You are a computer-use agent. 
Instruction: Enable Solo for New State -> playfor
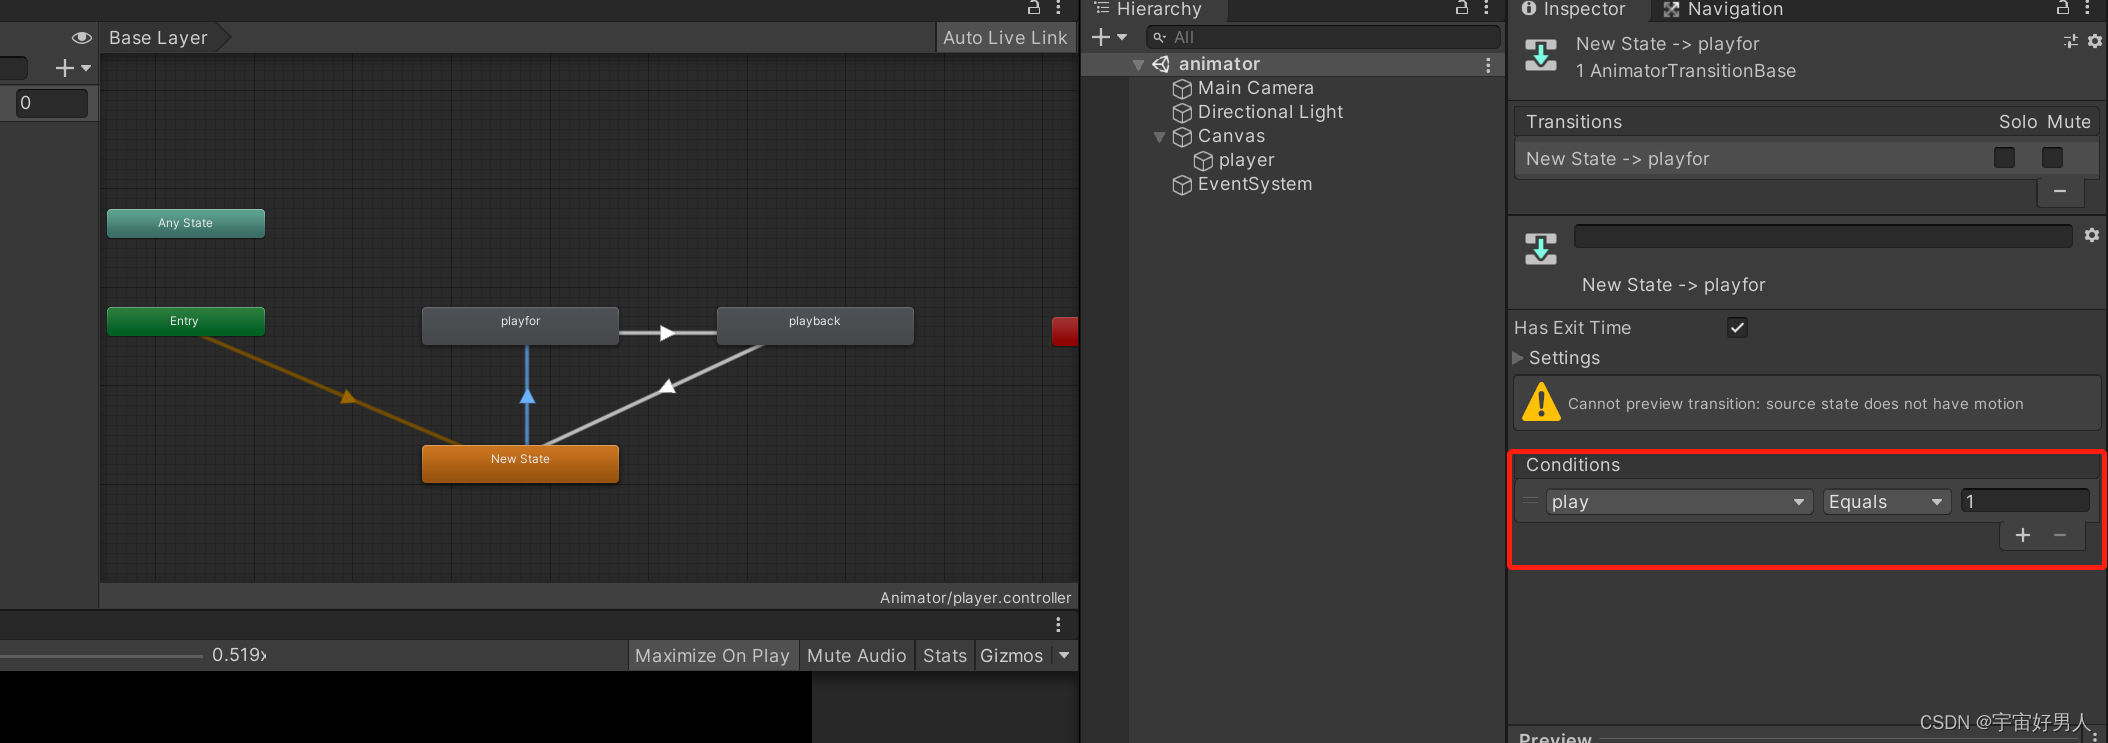tap(2004, 158)
